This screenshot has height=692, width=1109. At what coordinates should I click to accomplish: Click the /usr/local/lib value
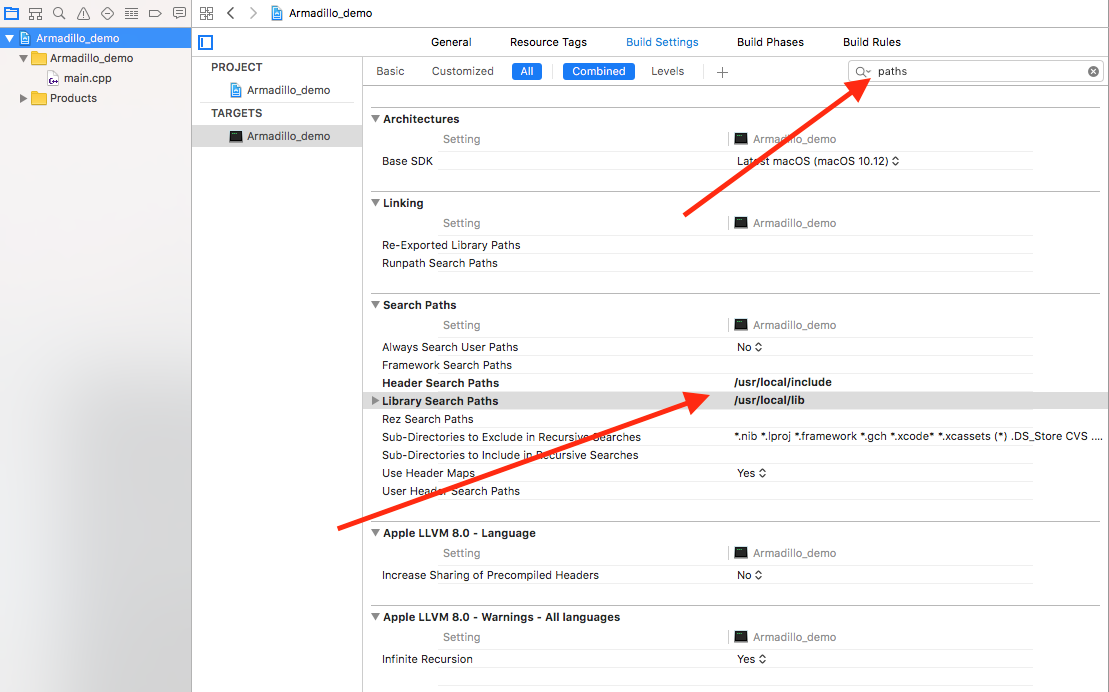pos(770,400)
